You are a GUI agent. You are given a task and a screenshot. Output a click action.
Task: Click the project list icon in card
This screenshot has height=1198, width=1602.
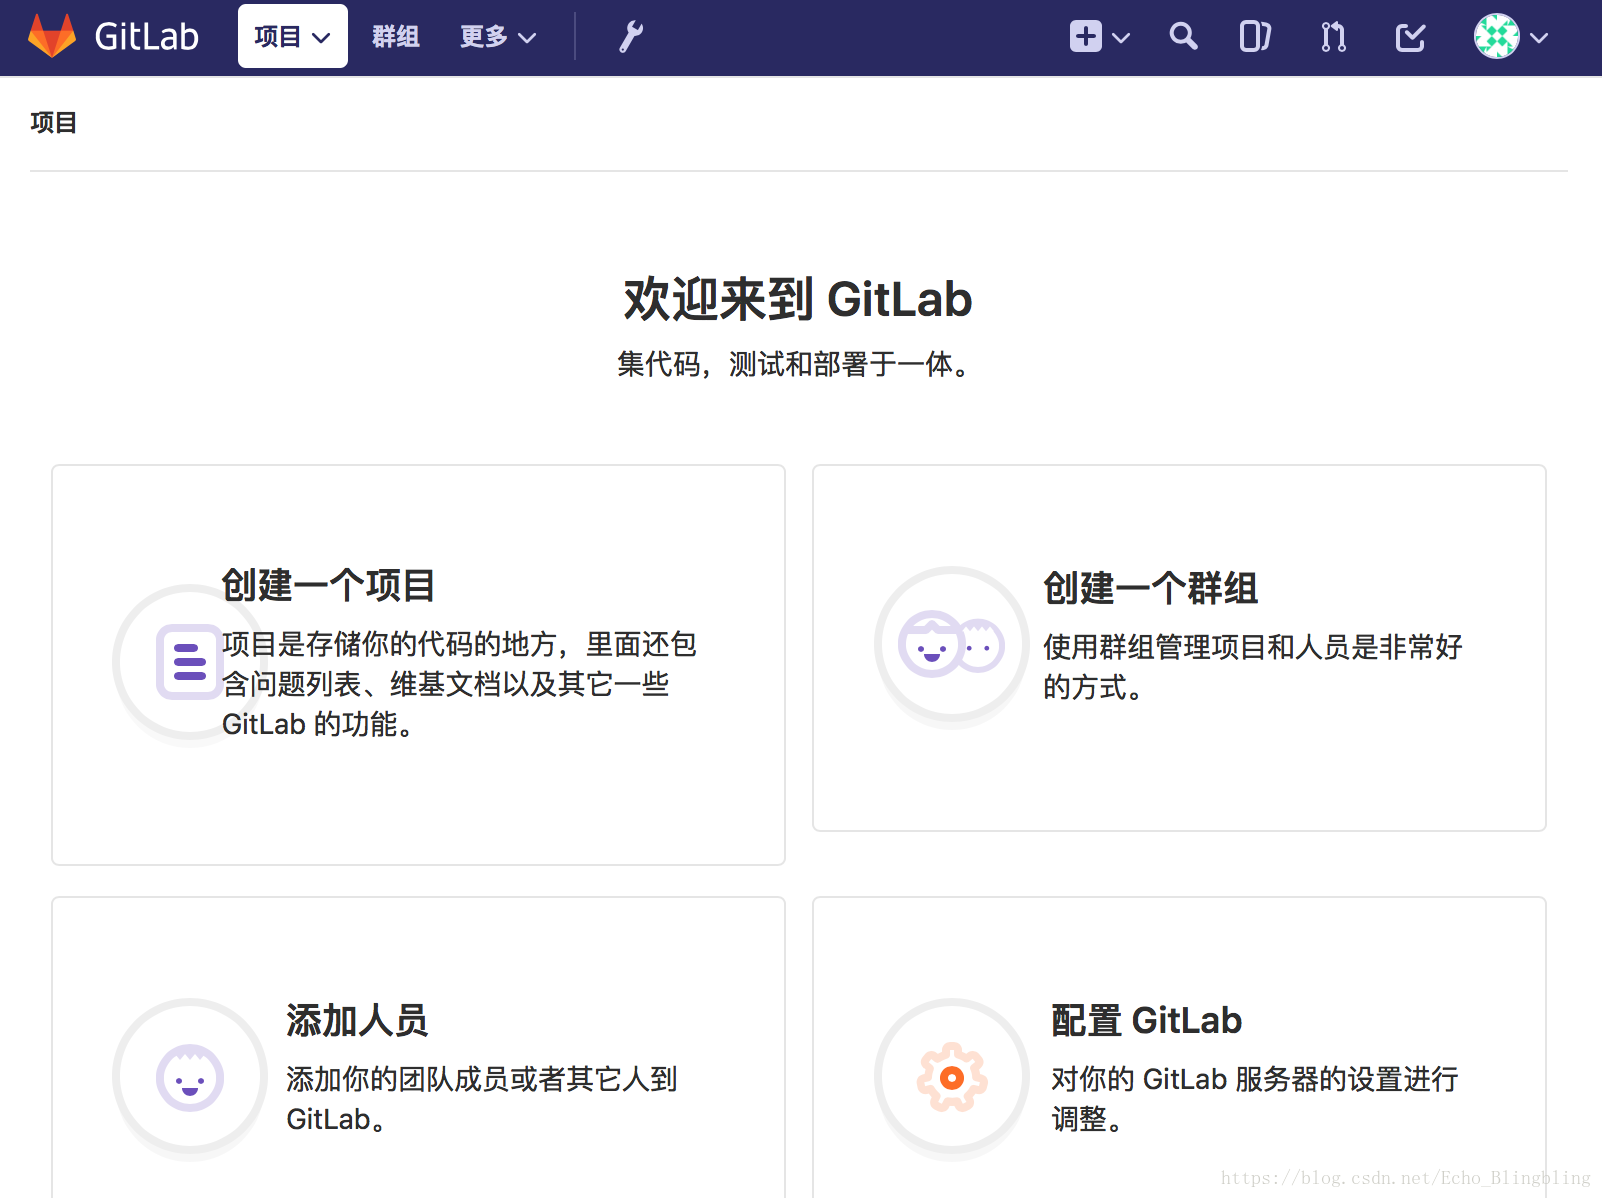tap(189, 662)
